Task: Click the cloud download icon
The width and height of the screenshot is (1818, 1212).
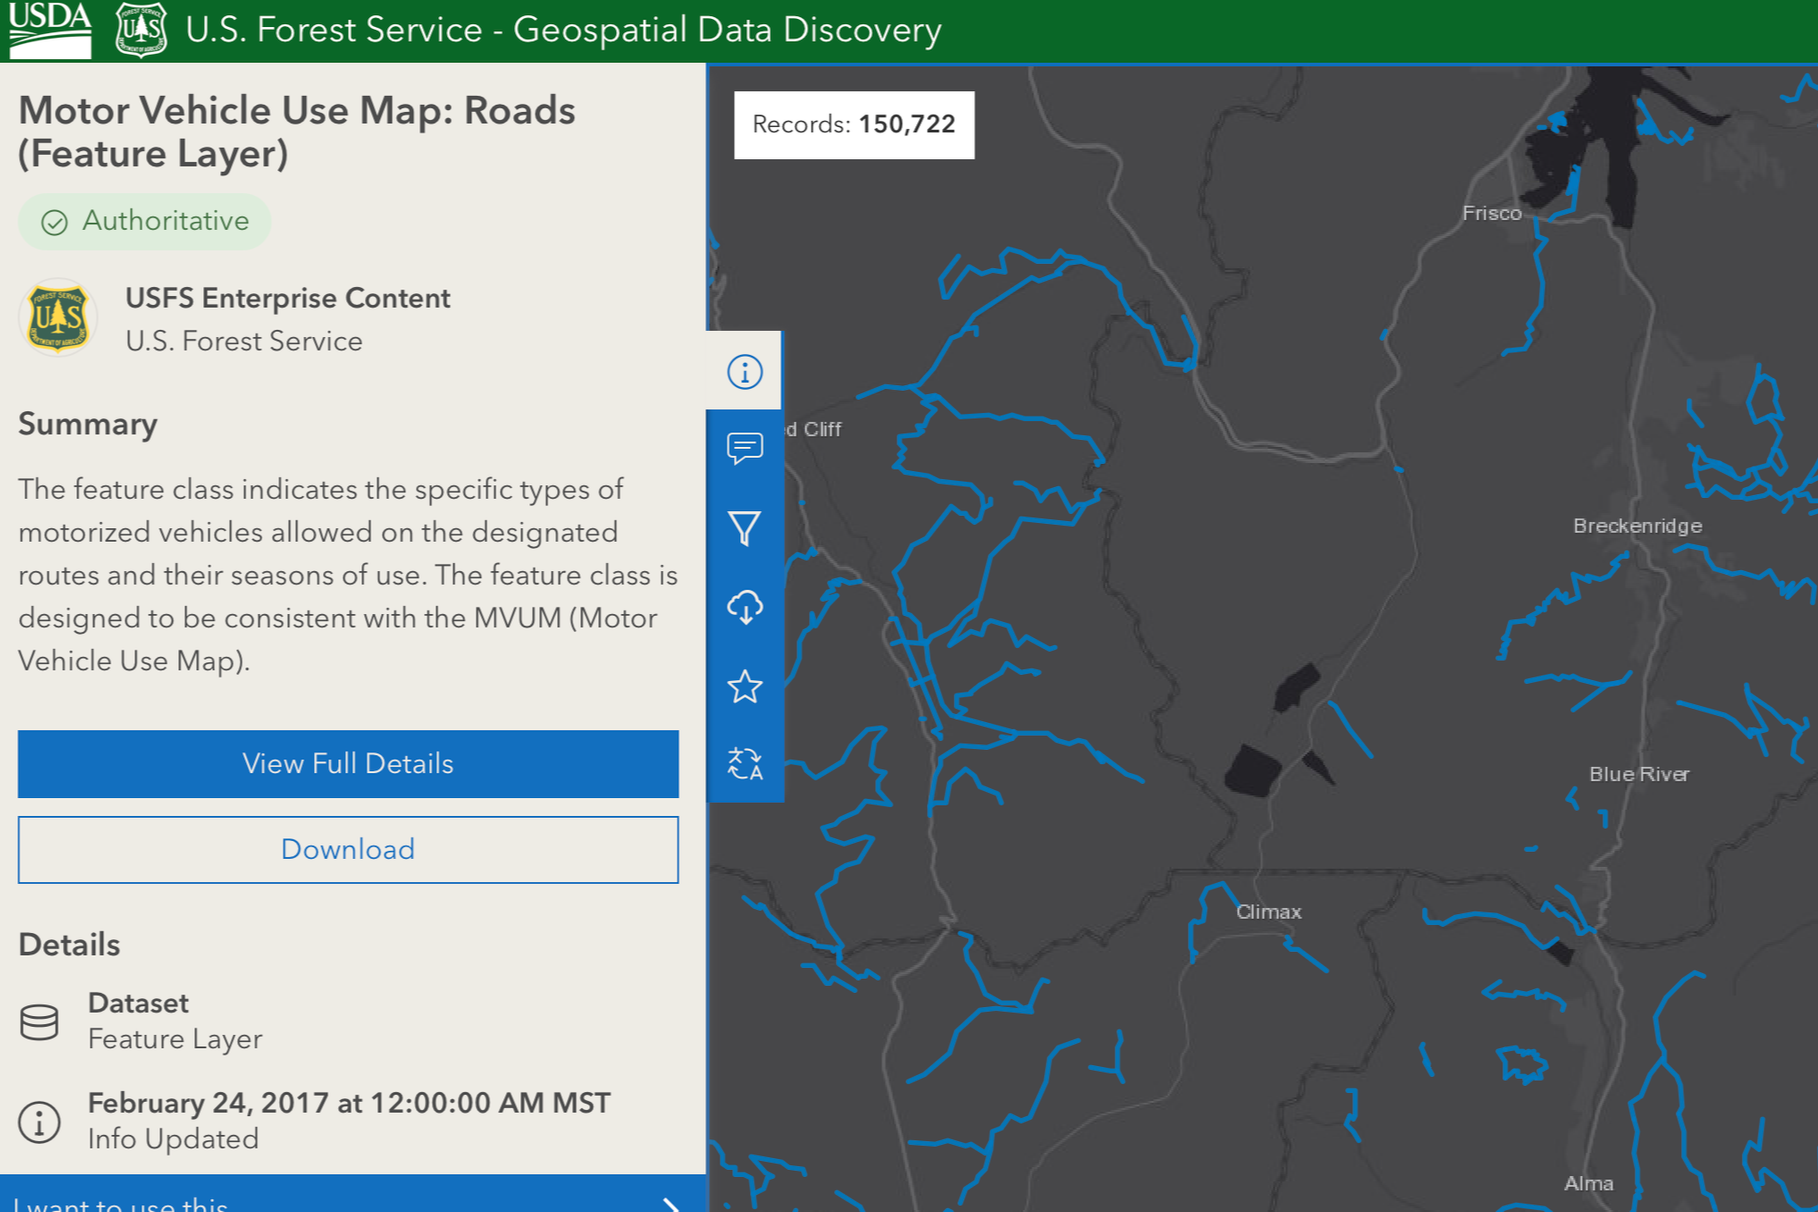Action: pos(744,607)
